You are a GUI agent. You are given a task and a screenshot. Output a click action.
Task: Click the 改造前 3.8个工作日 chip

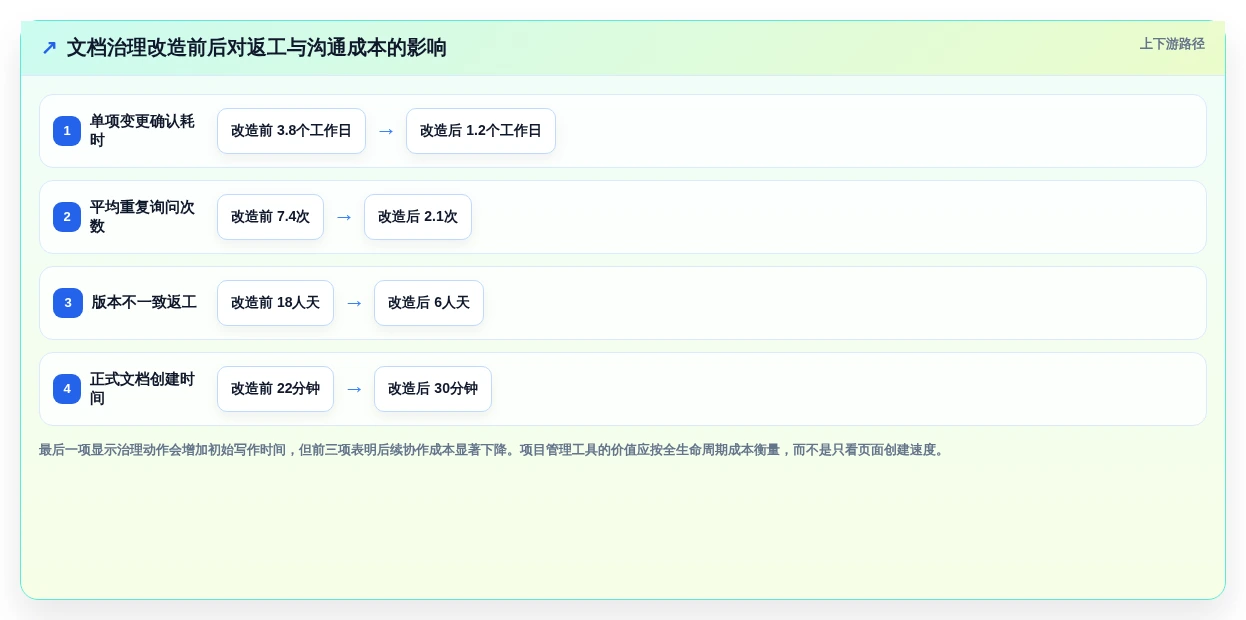[291, 131]
